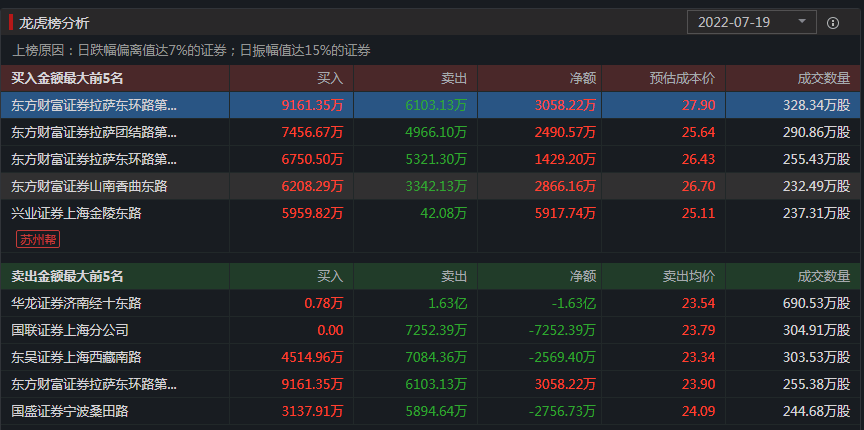
Task: Select the 东方财富证券拉萨团结路第... row
Action: tap(432, 132)
